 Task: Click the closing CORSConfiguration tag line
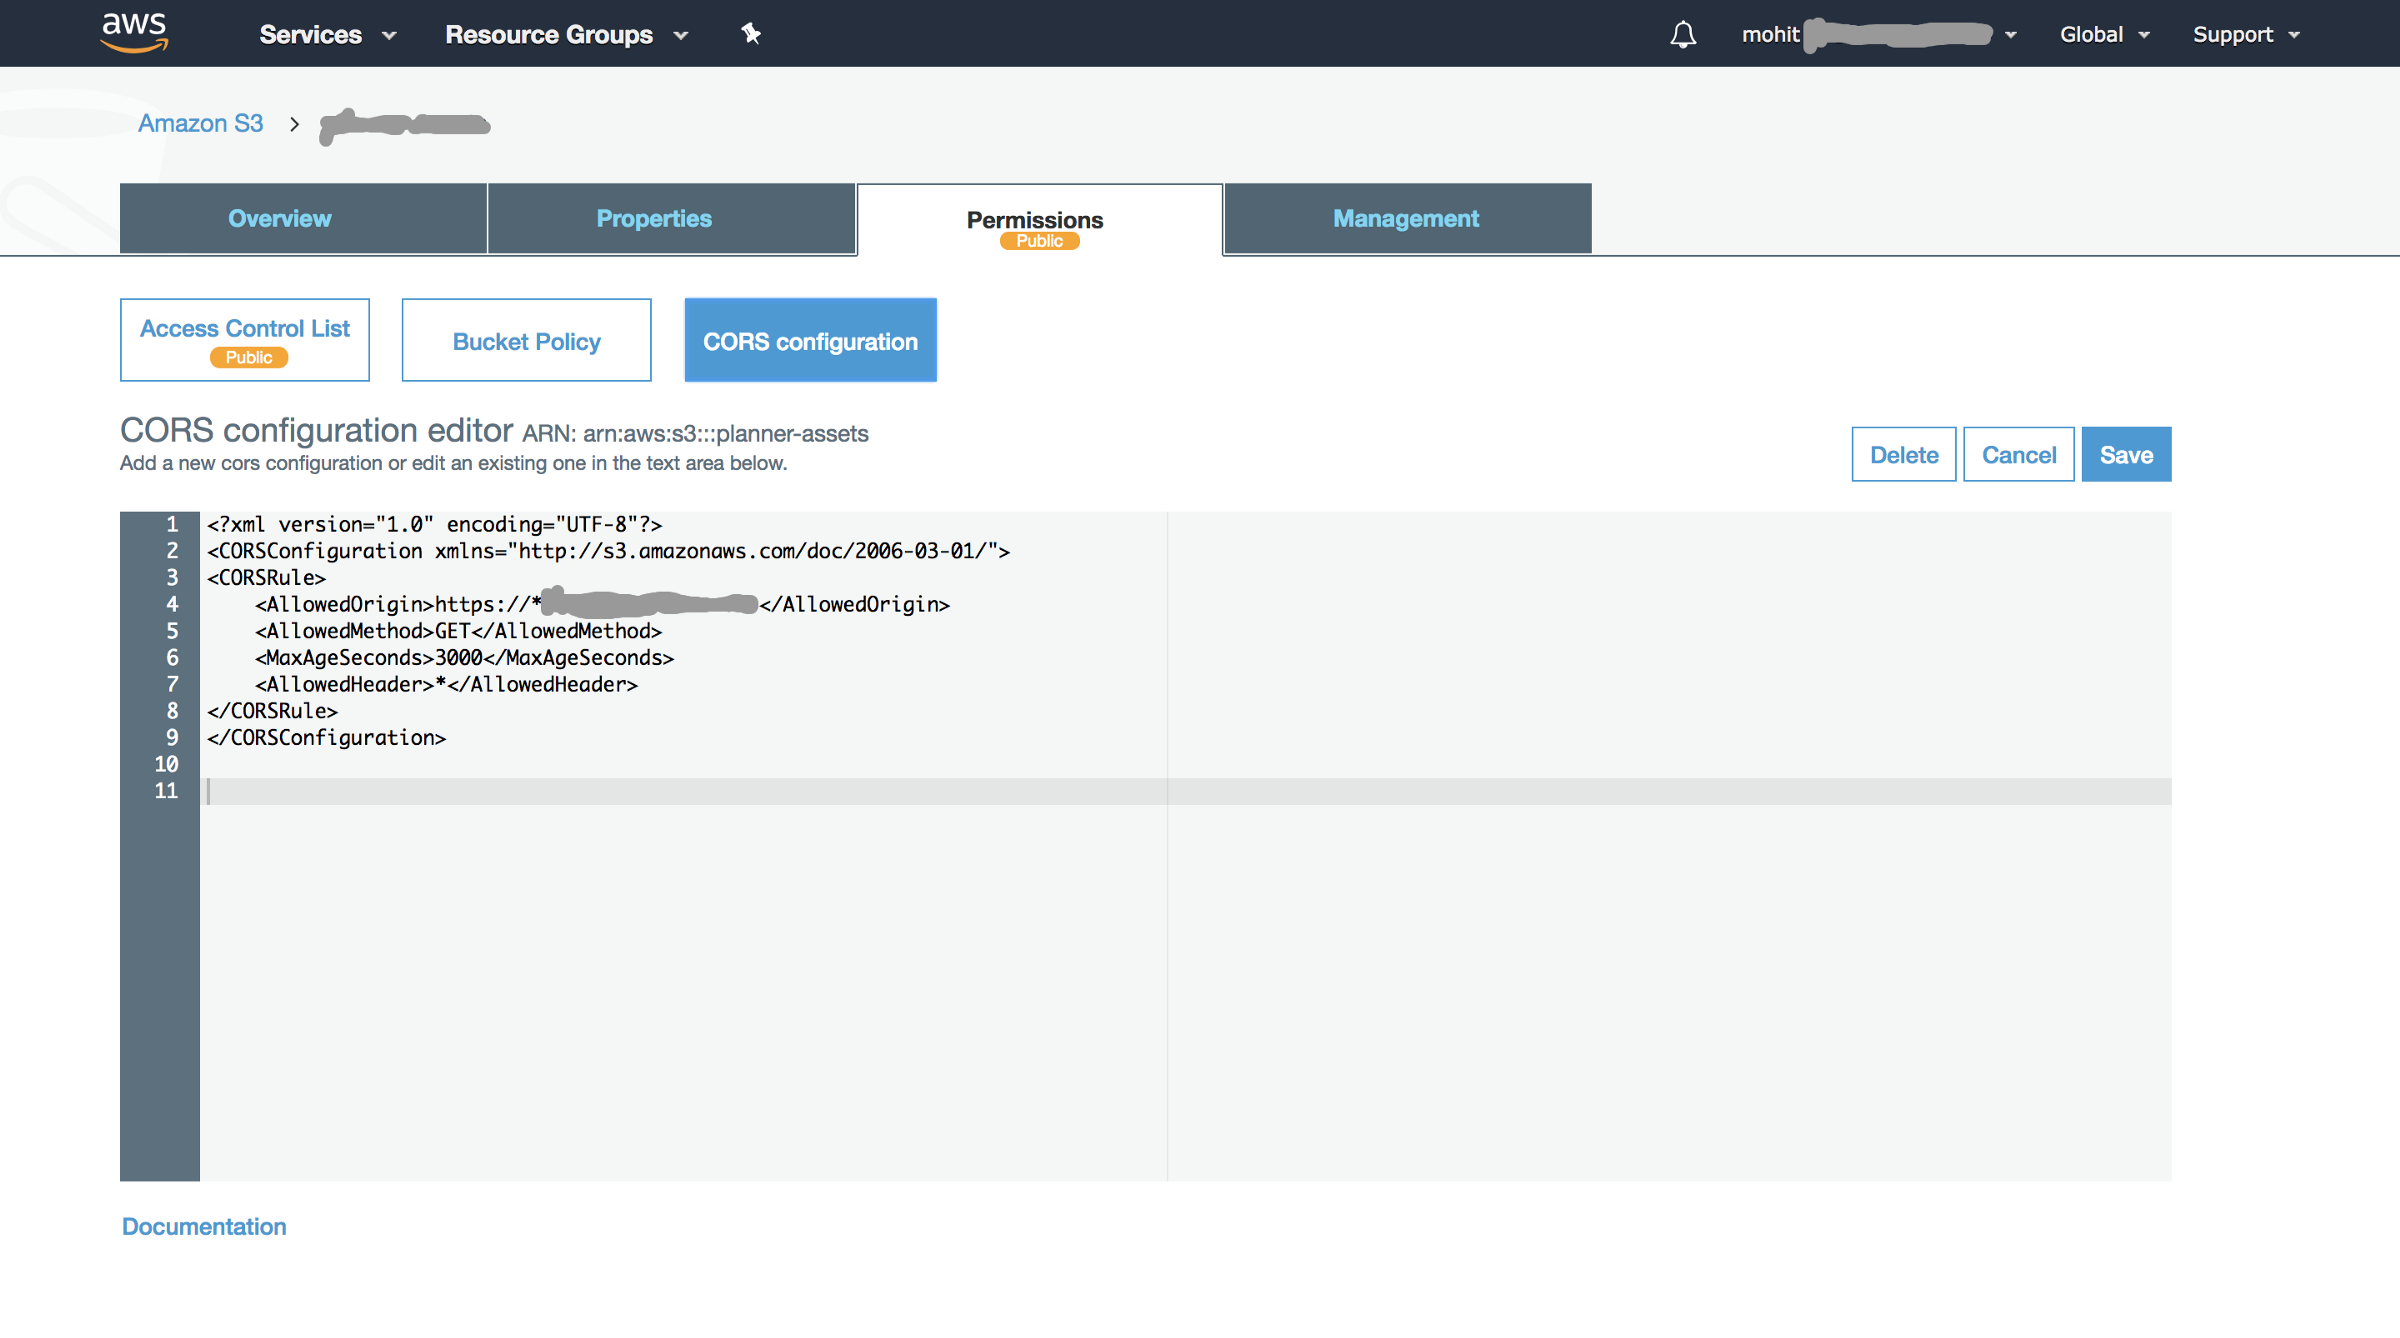pyautogui.click(x=327, y=738)
